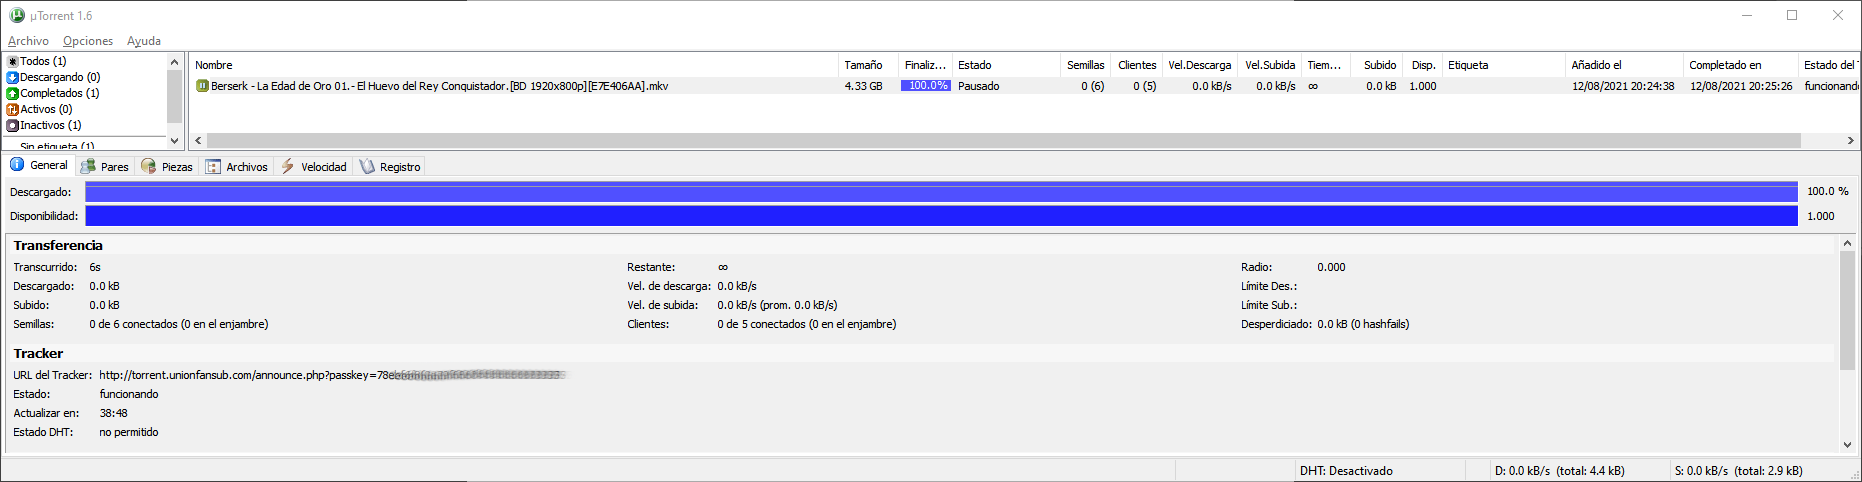Sort torrents by Nombre column
Image resolution: width=1862 pixels, height=482 pixels.
pos(513,65)
